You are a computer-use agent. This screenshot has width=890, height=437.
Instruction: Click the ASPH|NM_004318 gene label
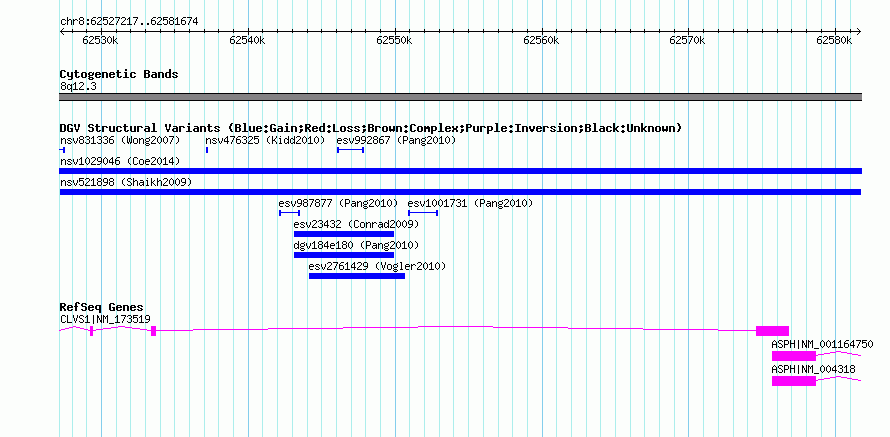813,369
